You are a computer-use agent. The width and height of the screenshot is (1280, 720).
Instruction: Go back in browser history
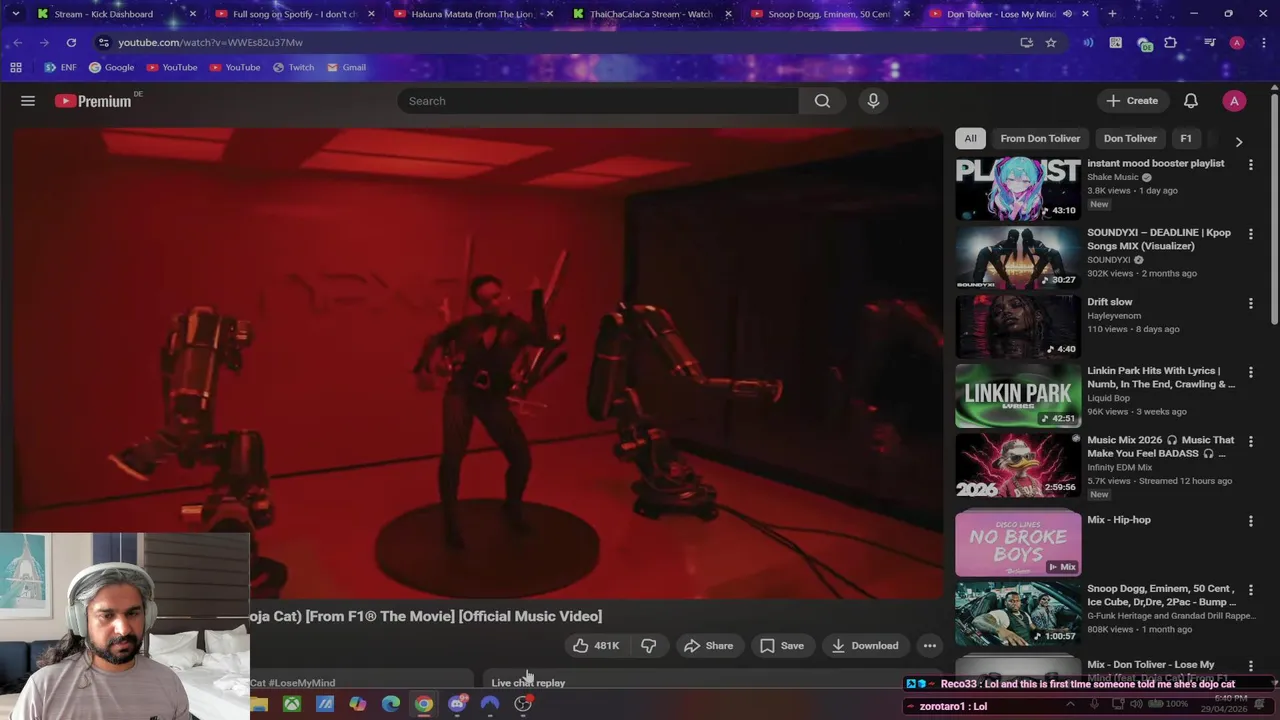[18, 43]
